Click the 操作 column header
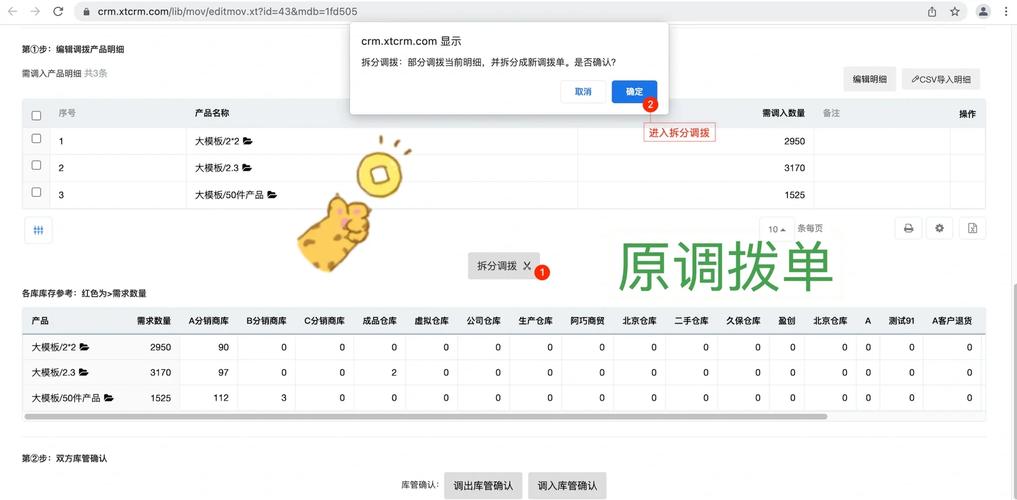The height and width of the screenshot is (500, 1017). [968, 113]
